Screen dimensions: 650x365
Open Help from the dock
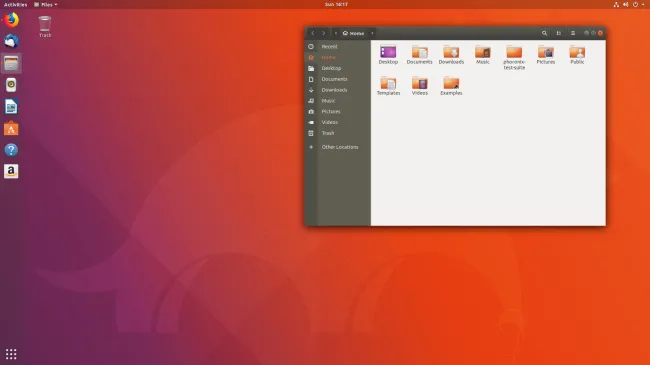(x=11, y=150)
